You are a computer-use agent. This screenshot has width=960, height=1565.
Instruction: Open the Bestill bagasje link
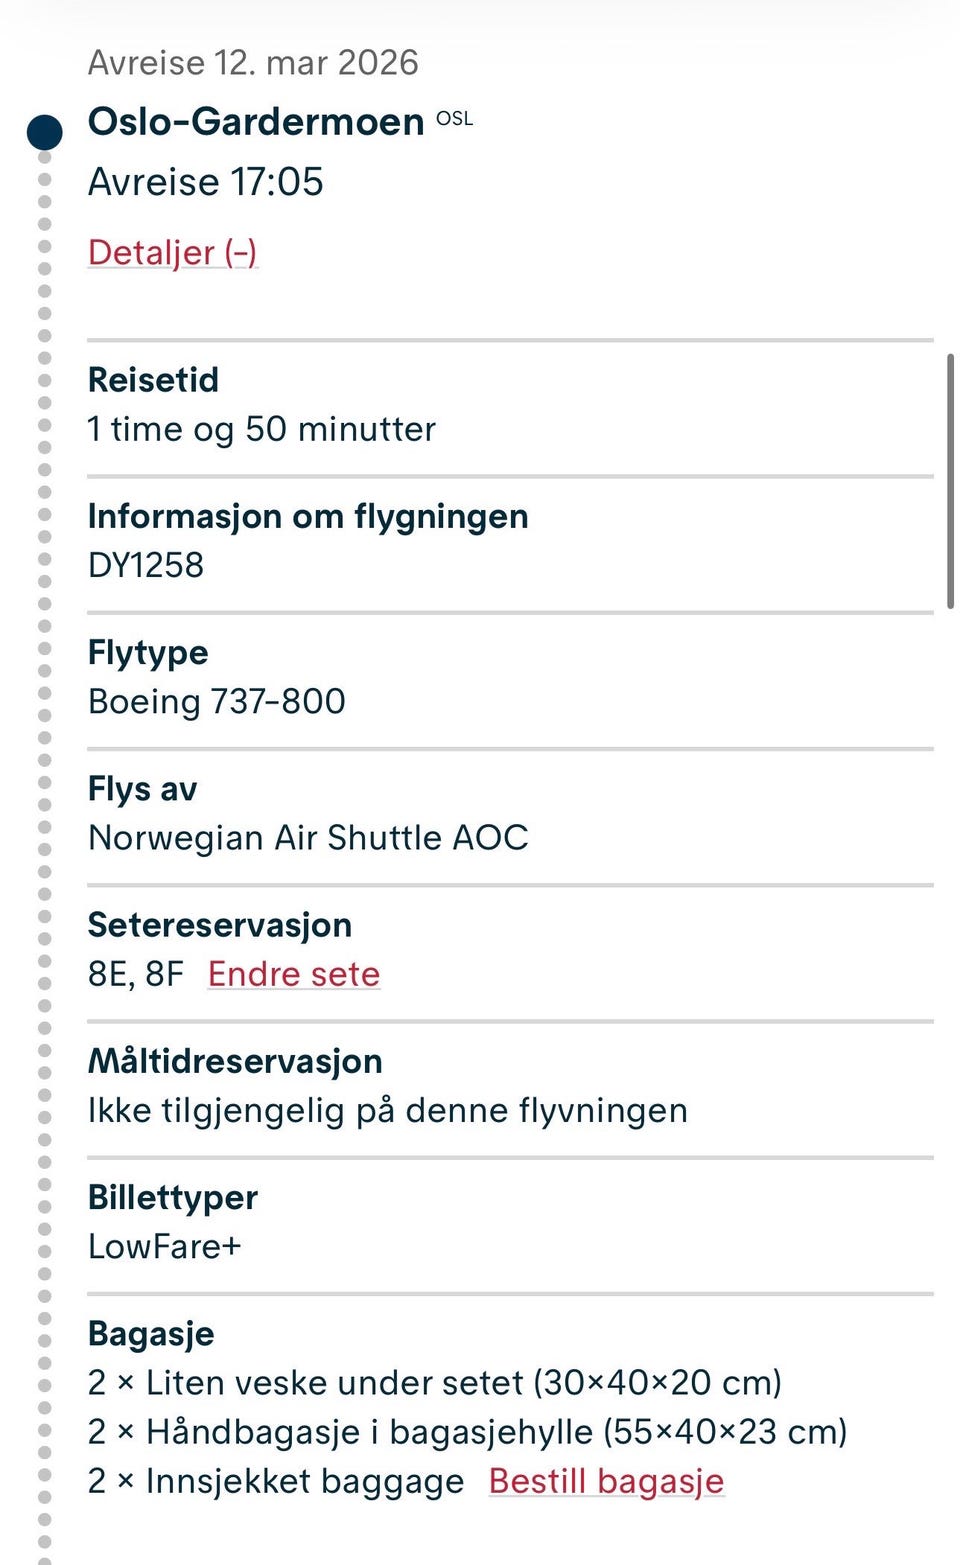(606, 1481)
